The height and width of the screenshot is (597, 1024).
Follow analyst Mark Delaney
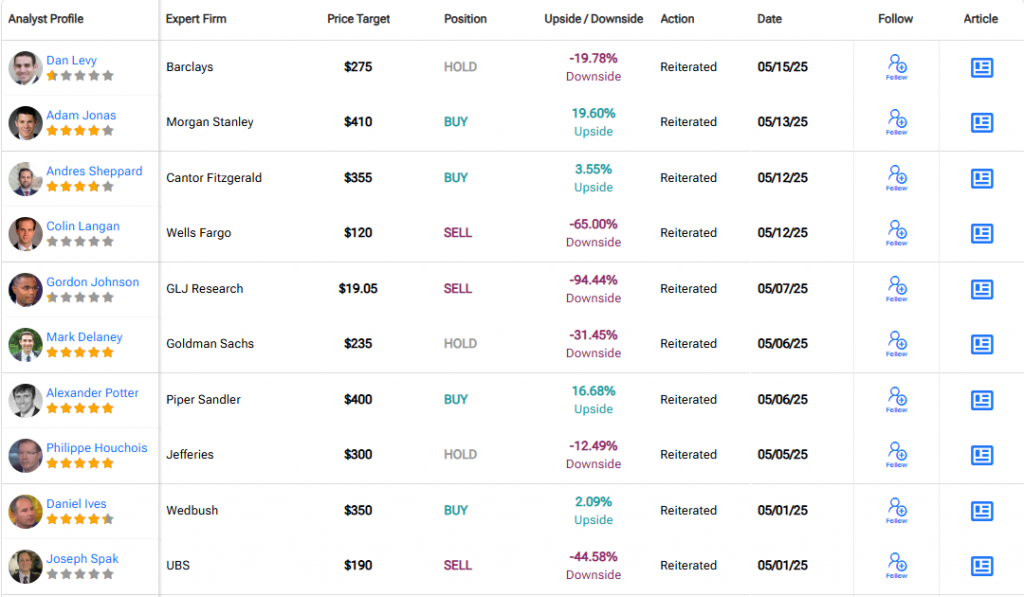point(897,344)
